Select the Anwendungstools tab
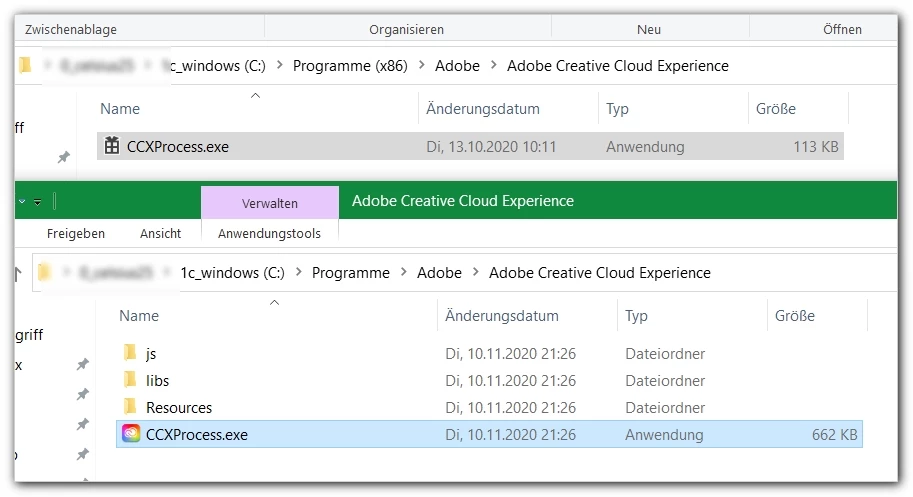This screenshot has height=497, width=913. (x=269, y=233)
